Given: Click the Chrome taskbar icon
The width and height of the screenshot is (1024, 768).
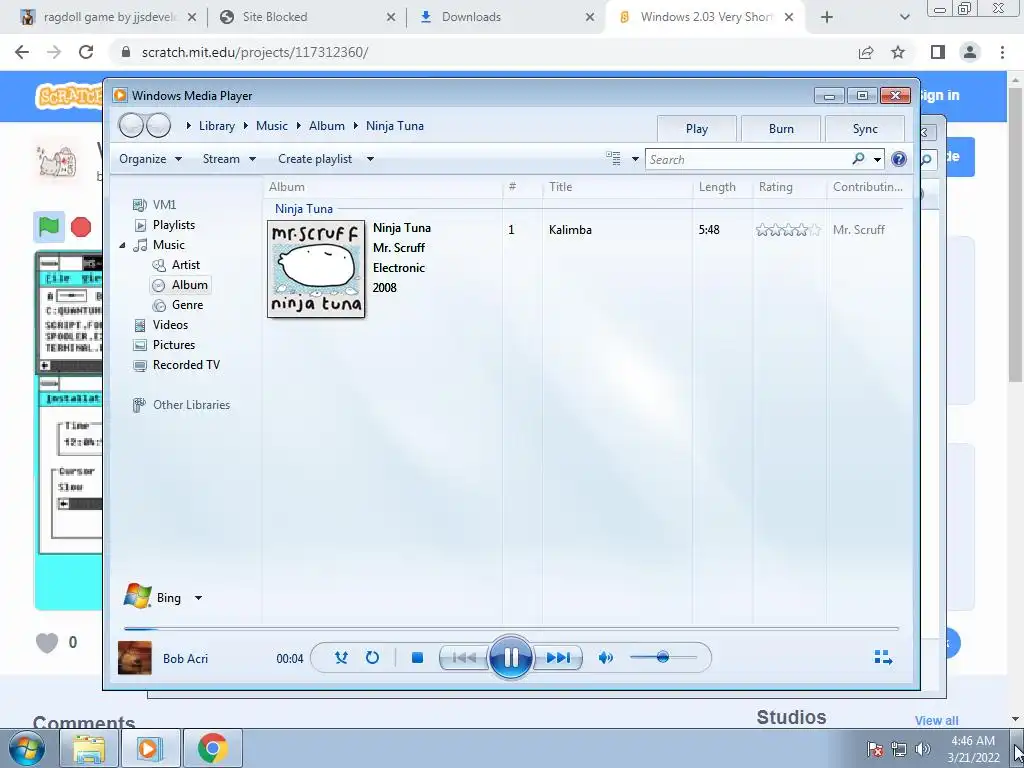Looking at the screenshot, I should coord(212,748).
